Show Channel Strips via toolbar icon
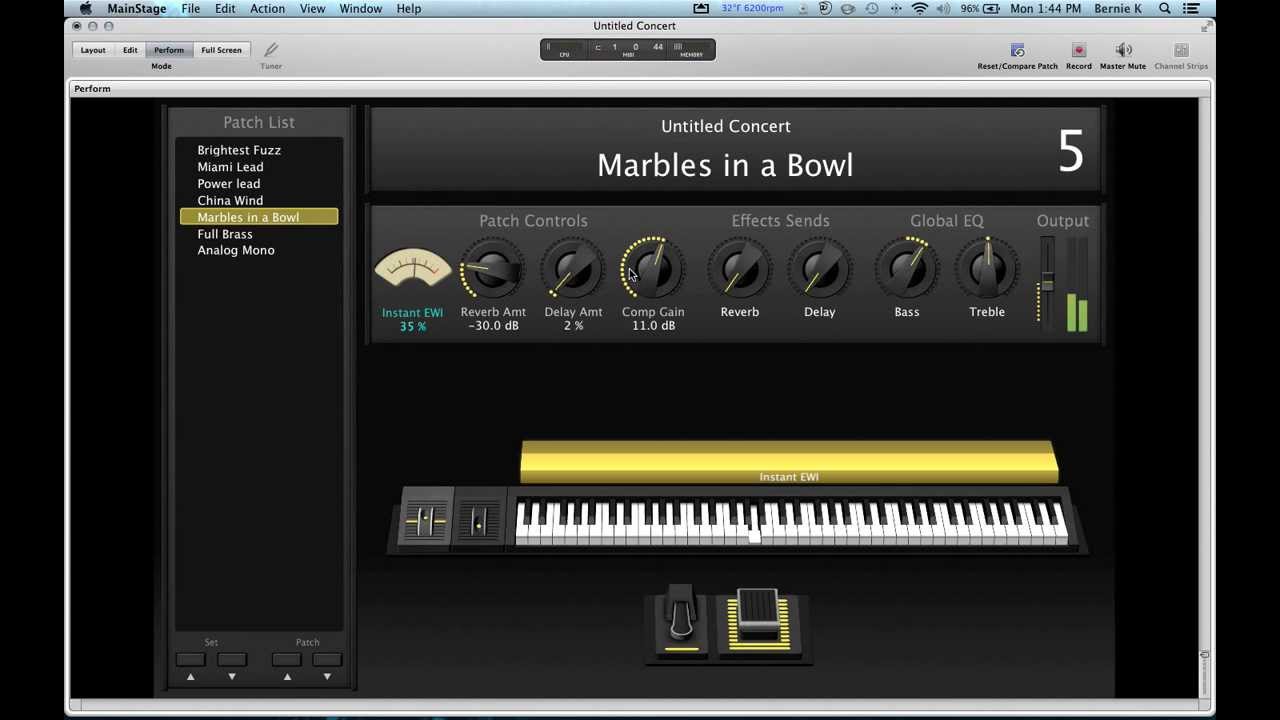 [x=1181, y=50]
